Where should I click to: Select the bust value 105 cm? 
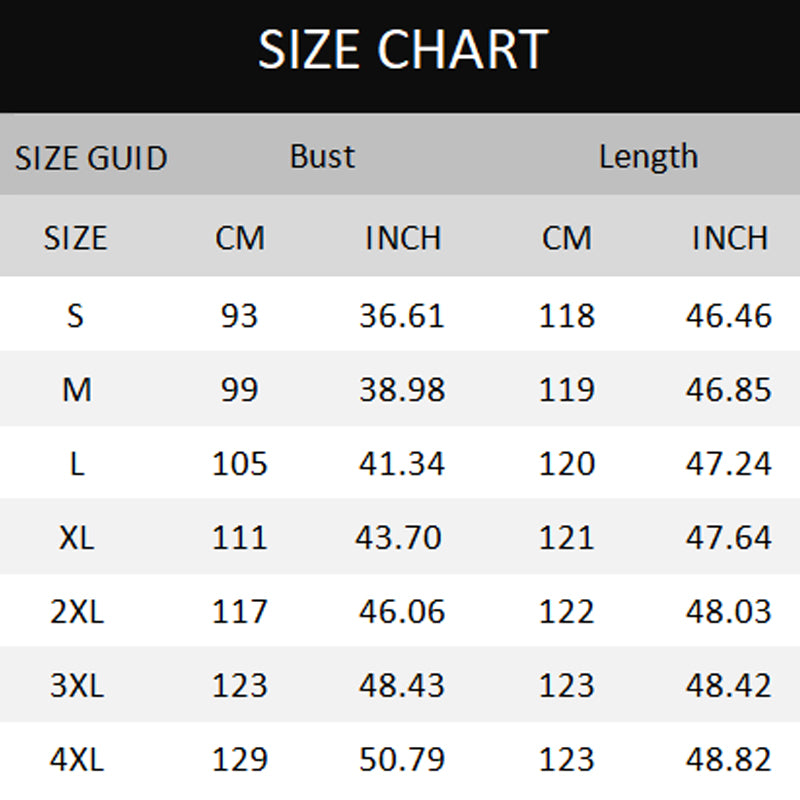(x=239, y=464)
